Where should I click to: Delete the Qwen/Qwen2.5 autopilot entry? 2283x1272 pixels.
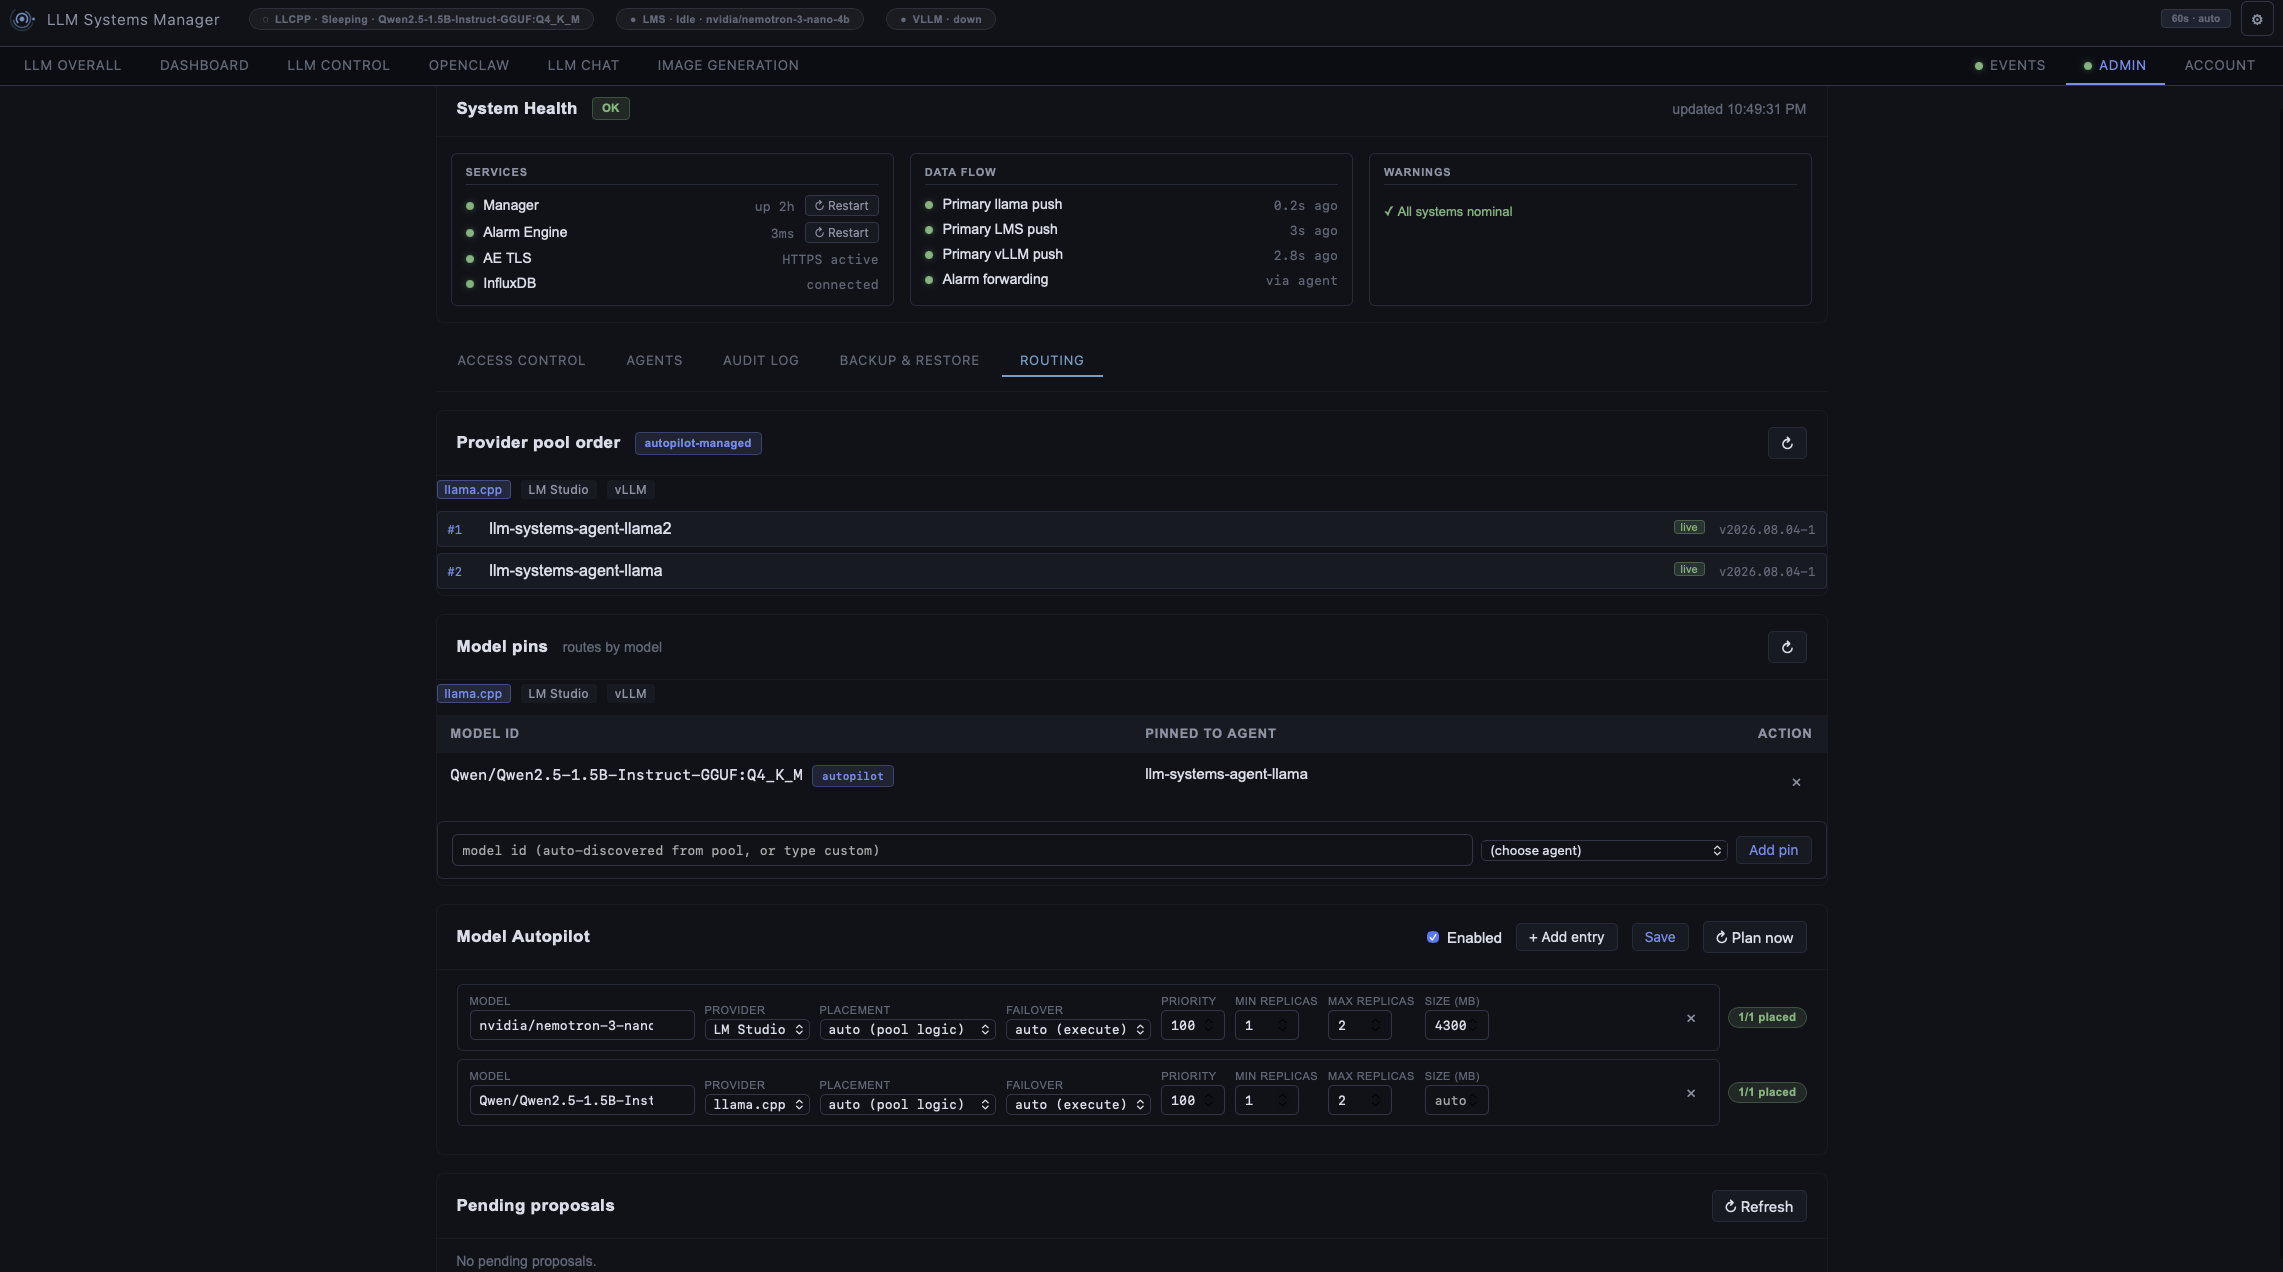click(1691, 1093)
